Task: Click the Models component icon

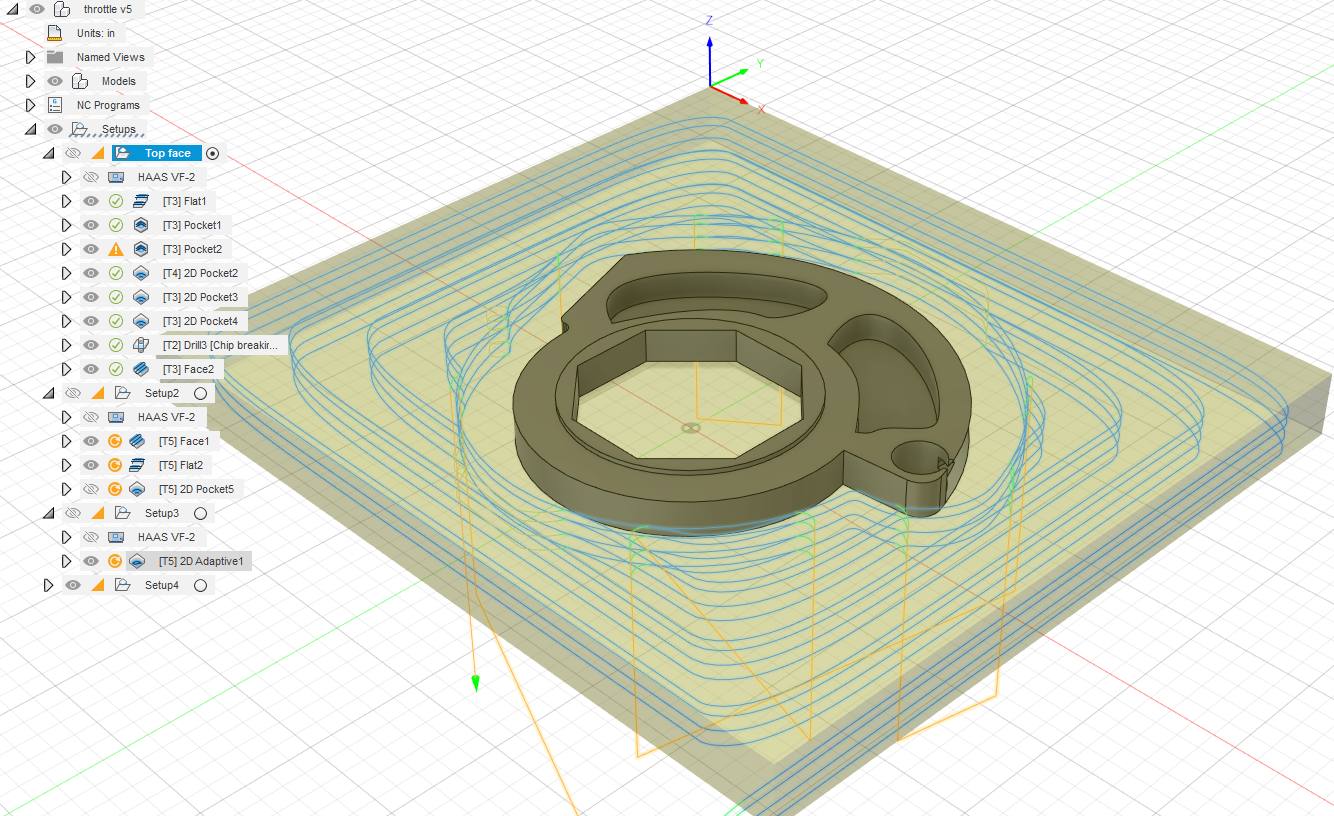Action: point(80,81)
